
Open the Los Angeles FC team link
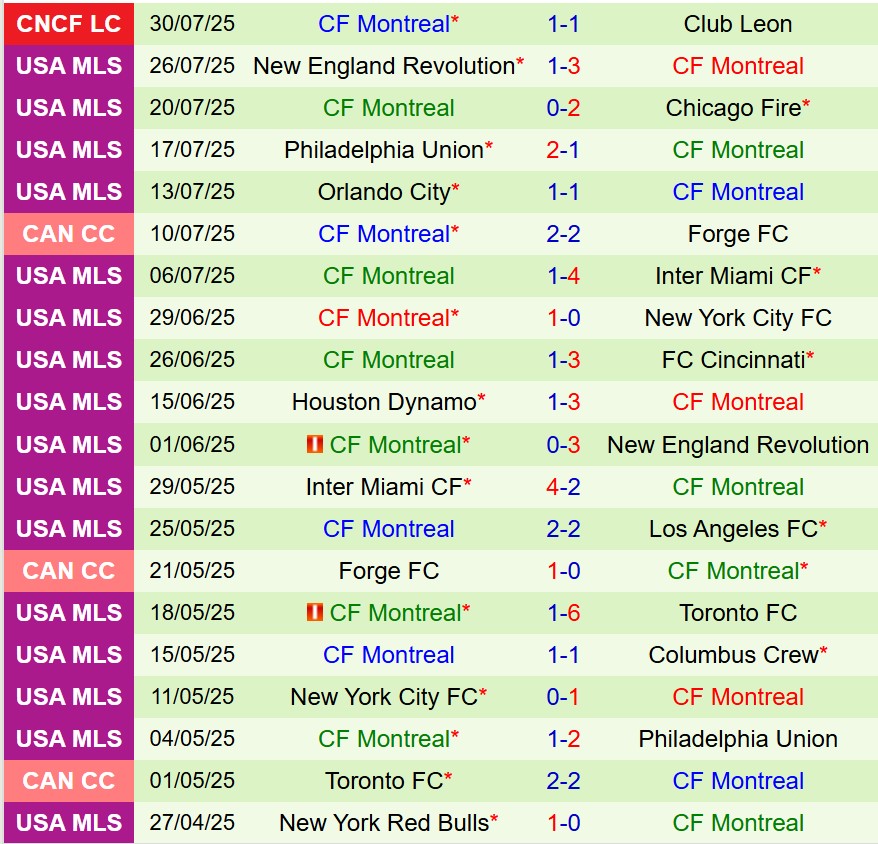[733, 529]
